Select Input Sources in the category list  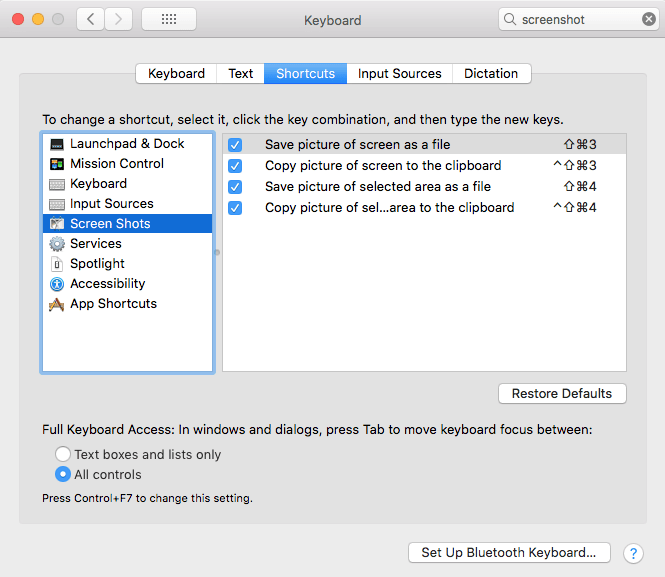point(127,203)
